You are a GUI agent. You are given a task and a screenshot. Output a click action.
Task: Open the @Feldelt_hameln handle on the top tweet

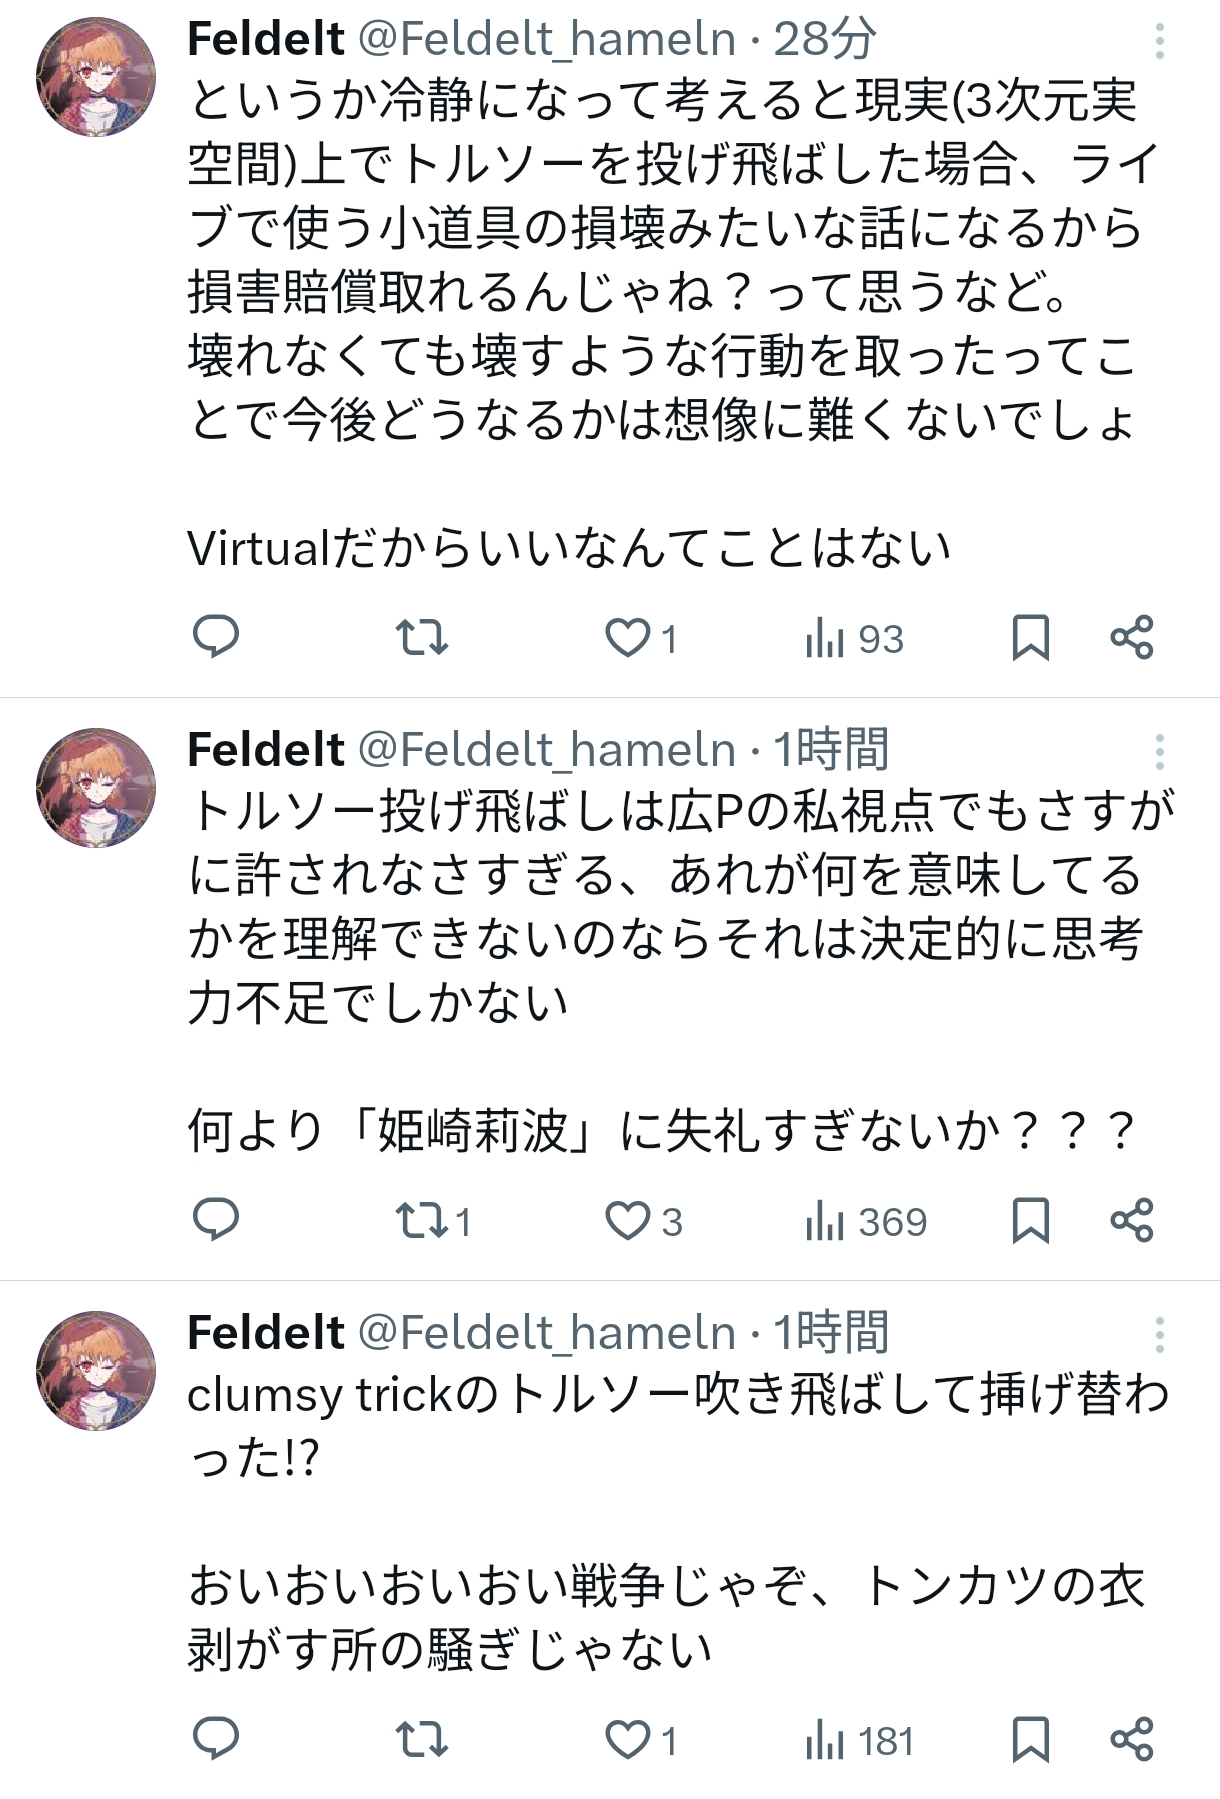[547, 40]
